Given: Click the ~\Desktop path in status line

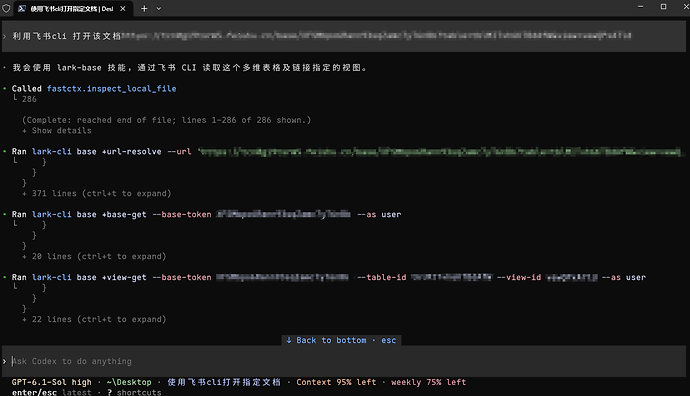Looking at the screenshot, I should pyautogui.click(x=129, y=382).
